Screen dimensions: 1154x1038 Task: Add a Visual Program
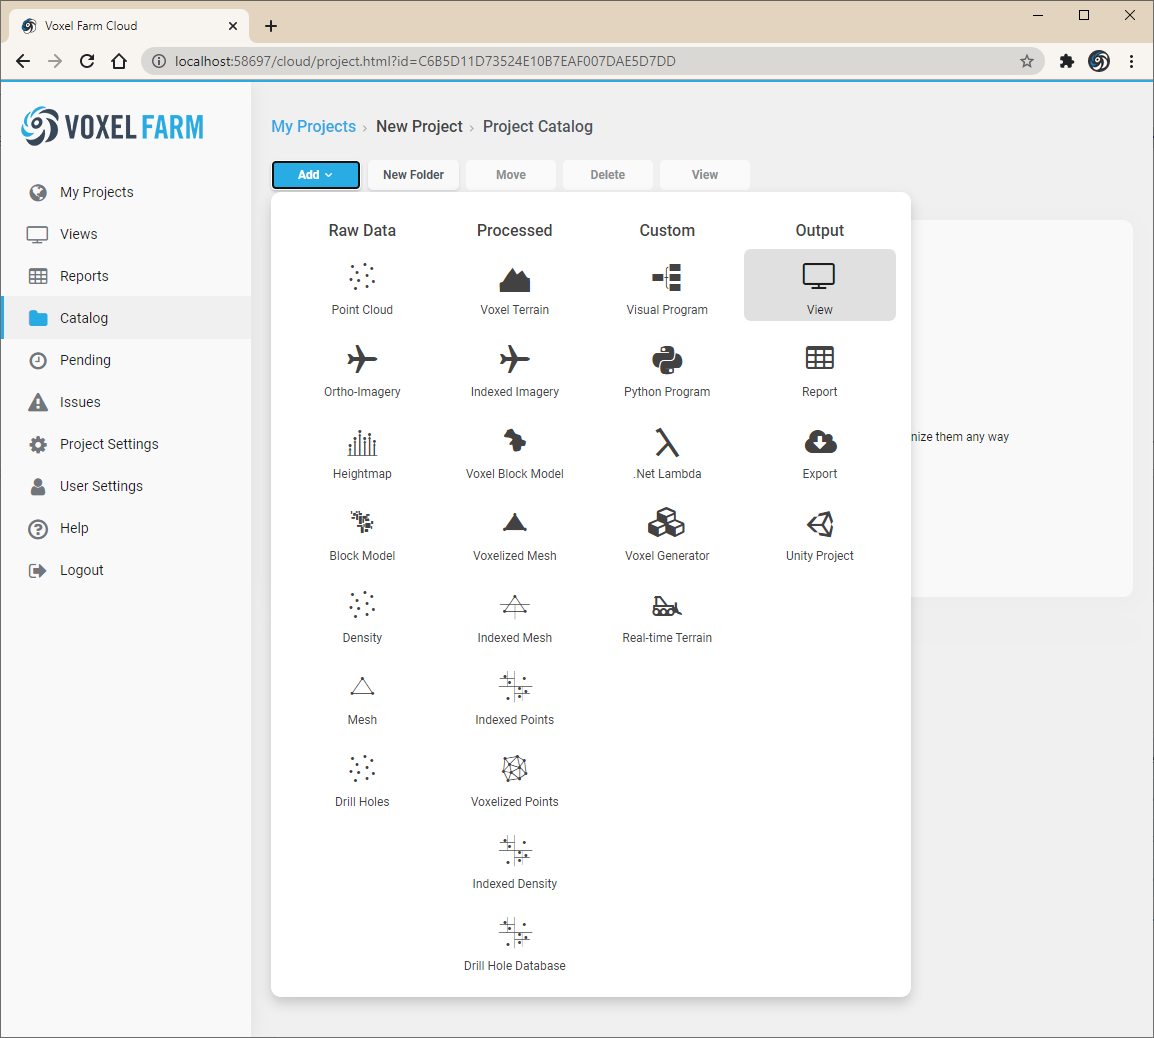click(x=667, y=289)
